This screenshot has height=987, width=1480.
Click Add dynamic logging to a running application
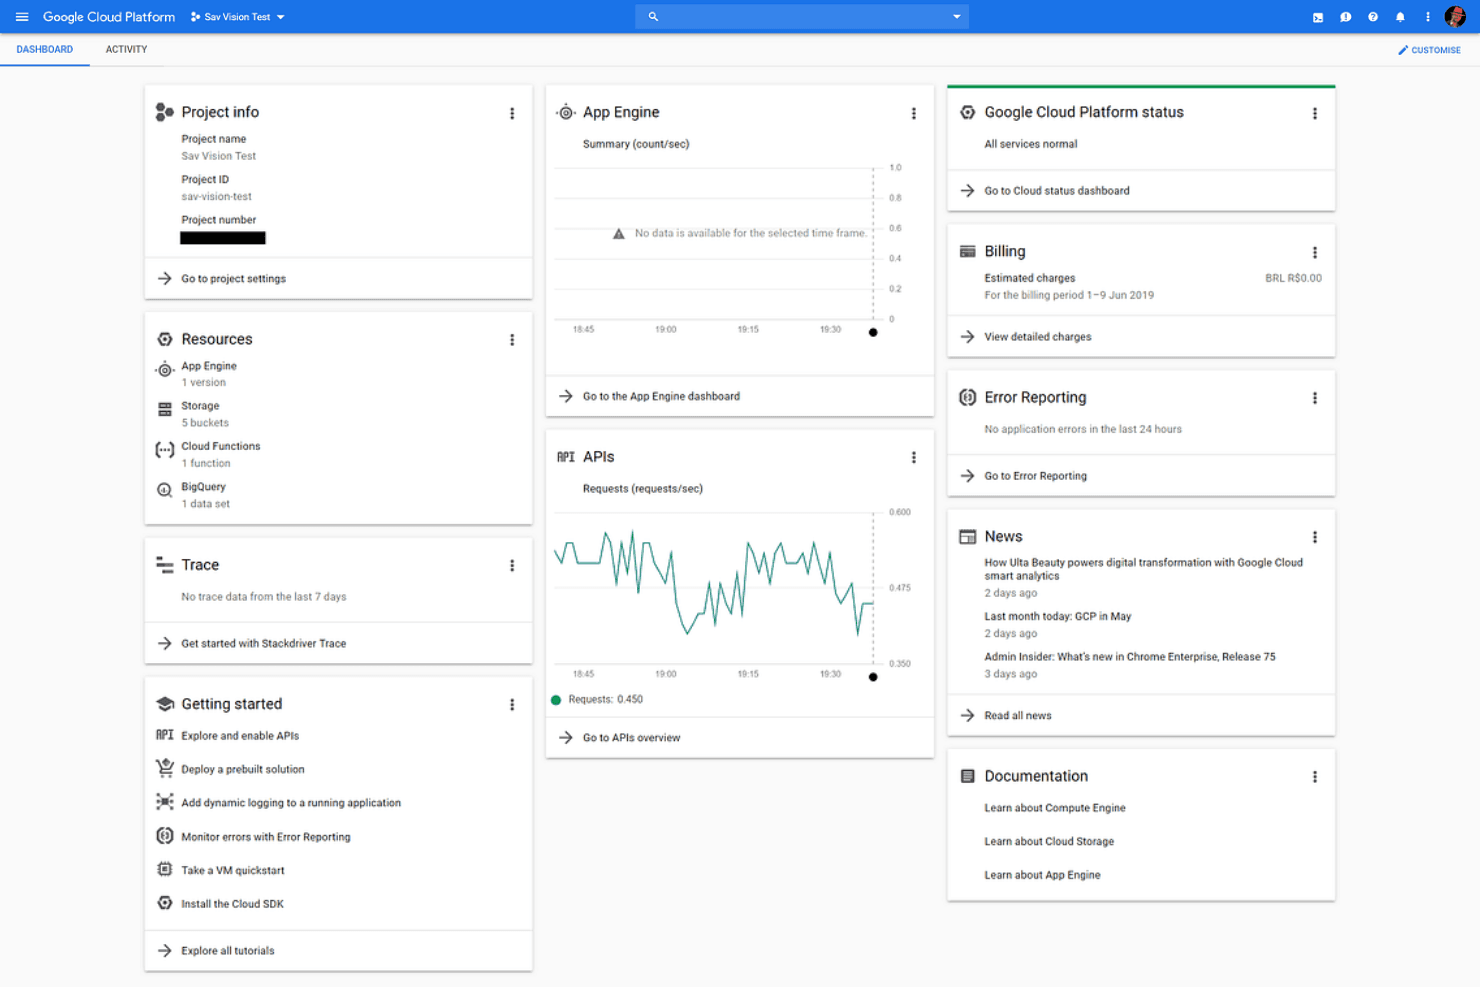291,803
